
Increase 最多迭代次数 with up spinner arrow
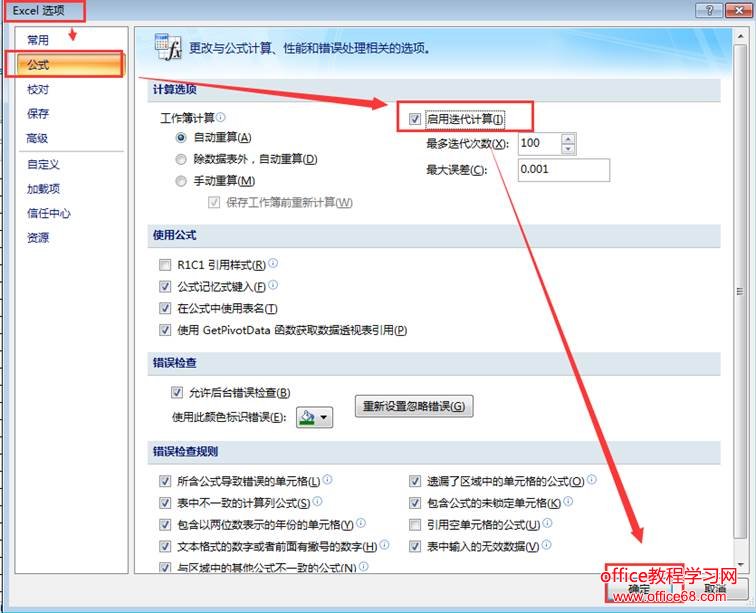[x=568, y=139]
